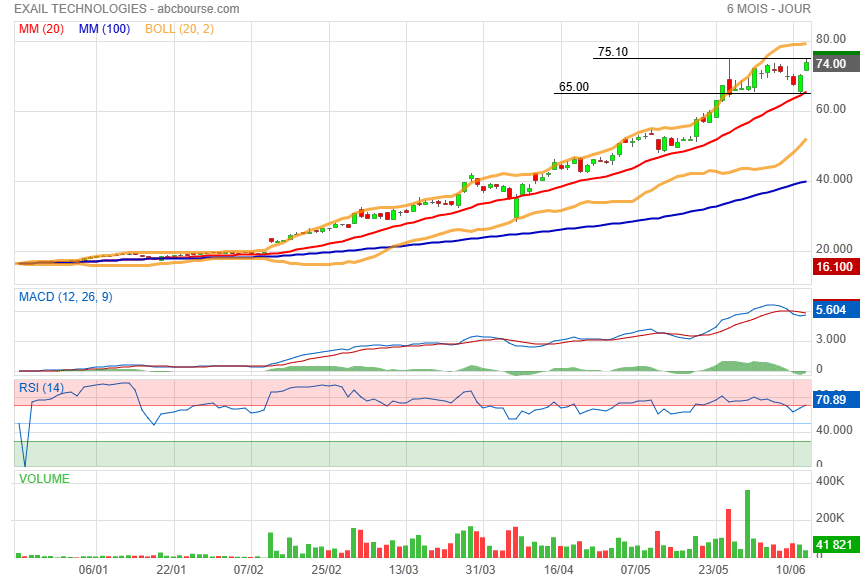Click the 3.000 MACD axis label
This screenshot has height=580, width=860.
(x=831, y=339)
